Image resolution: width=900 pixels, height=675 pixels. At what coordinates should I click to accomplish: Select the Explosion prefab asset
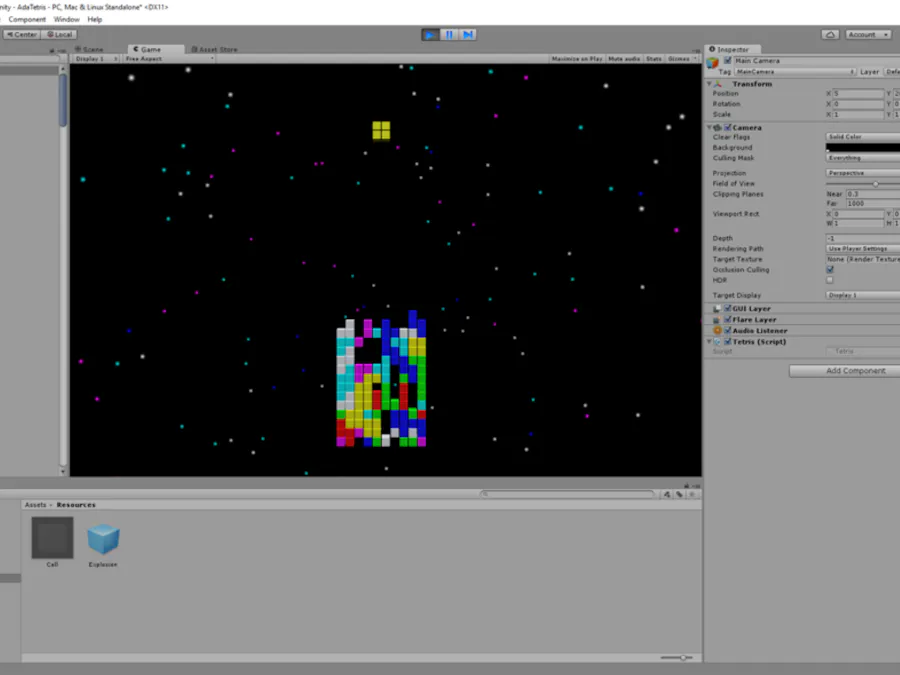103,539
